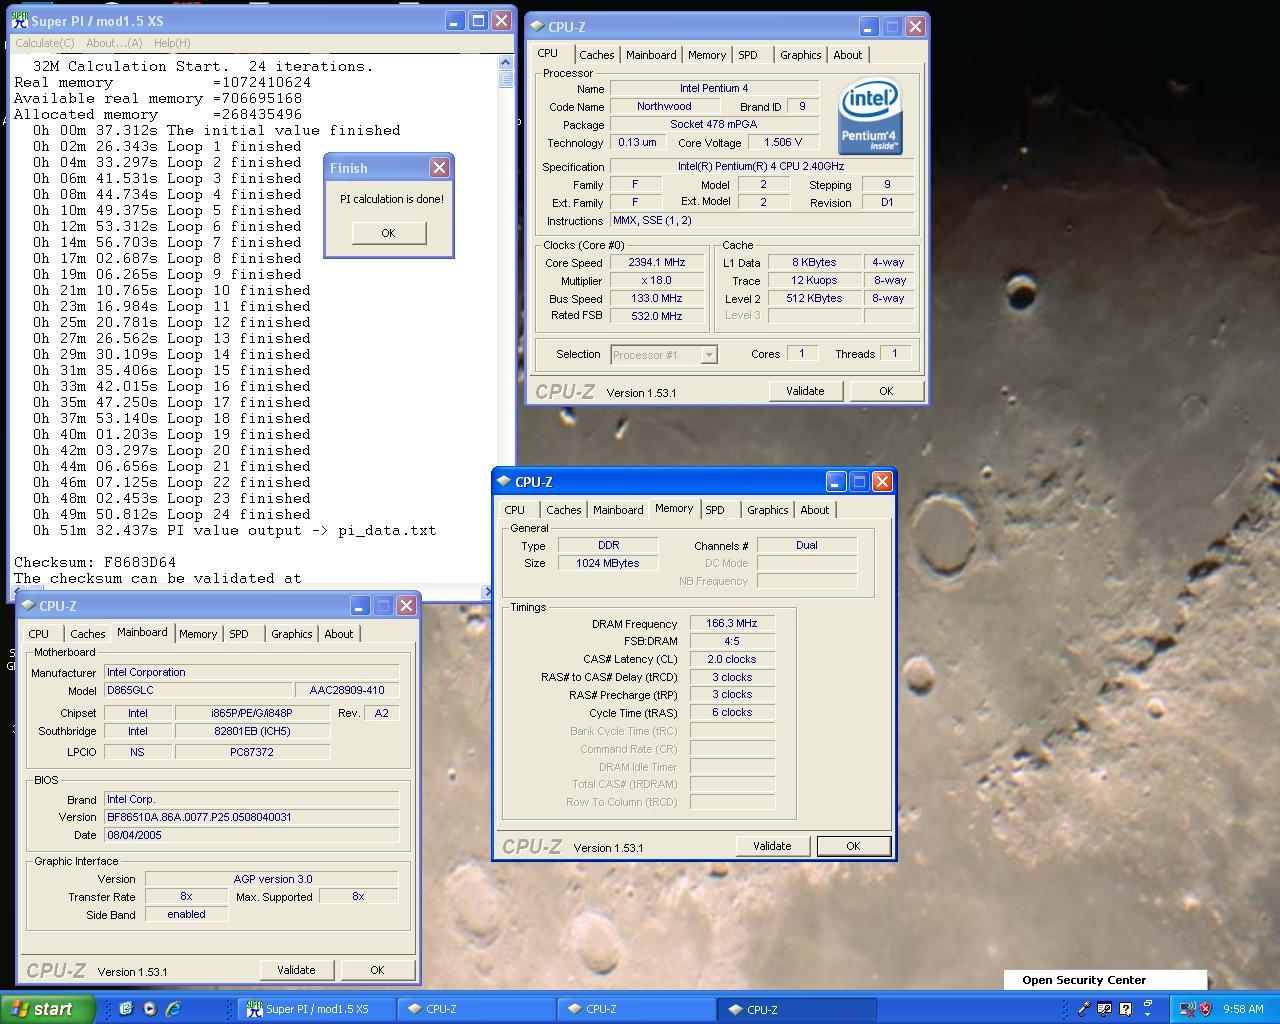Click Validate in the CPU-Z Mainboard window

click(296, 970)
